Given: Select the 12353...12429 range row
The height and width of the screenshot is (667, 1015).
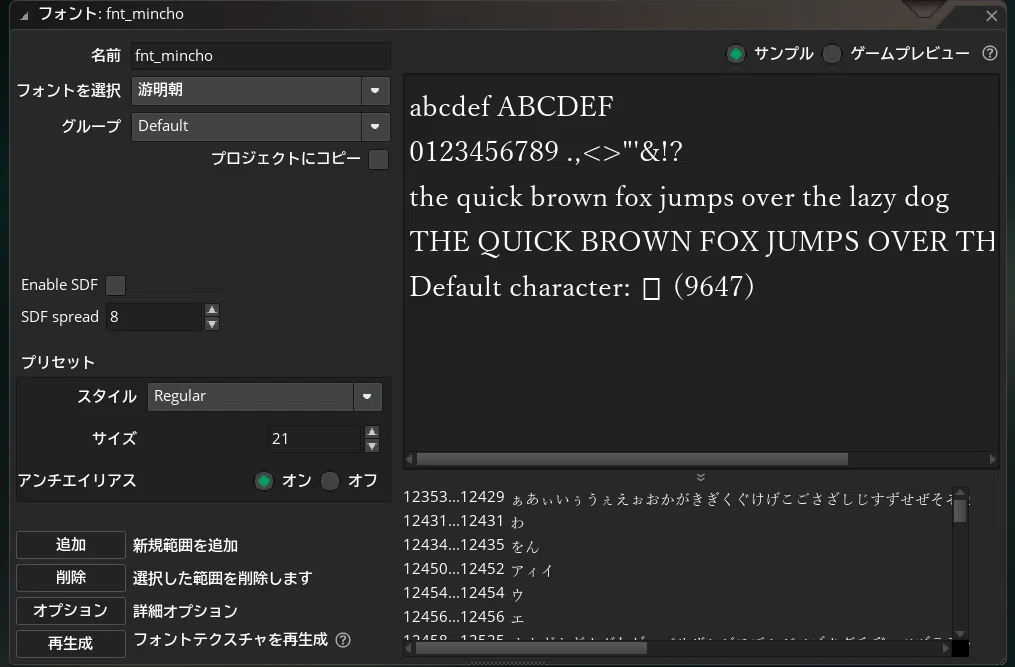Looking at the screenshot, I should [x=677, y=497].
